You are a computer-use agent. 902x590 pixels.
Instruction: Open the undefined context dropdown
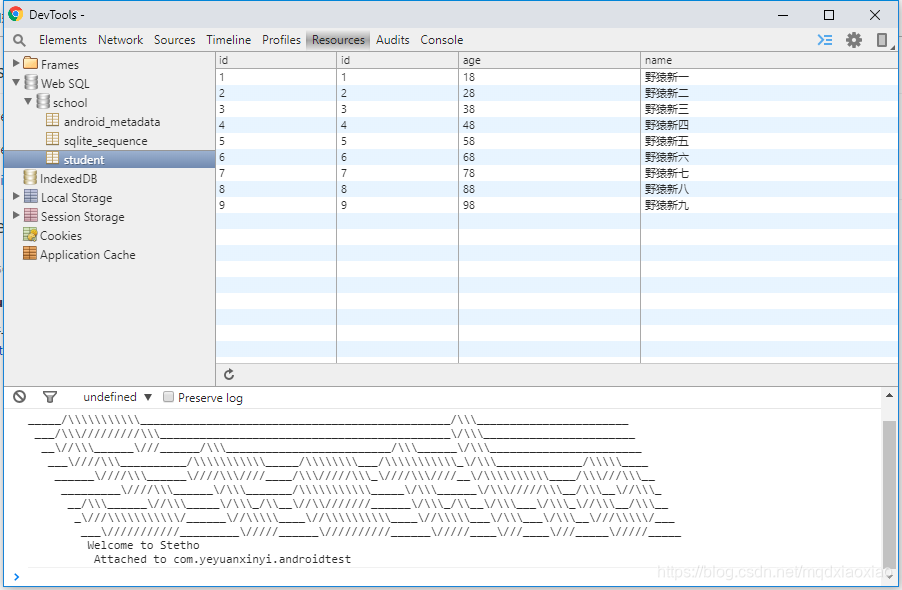coord(117,397)
